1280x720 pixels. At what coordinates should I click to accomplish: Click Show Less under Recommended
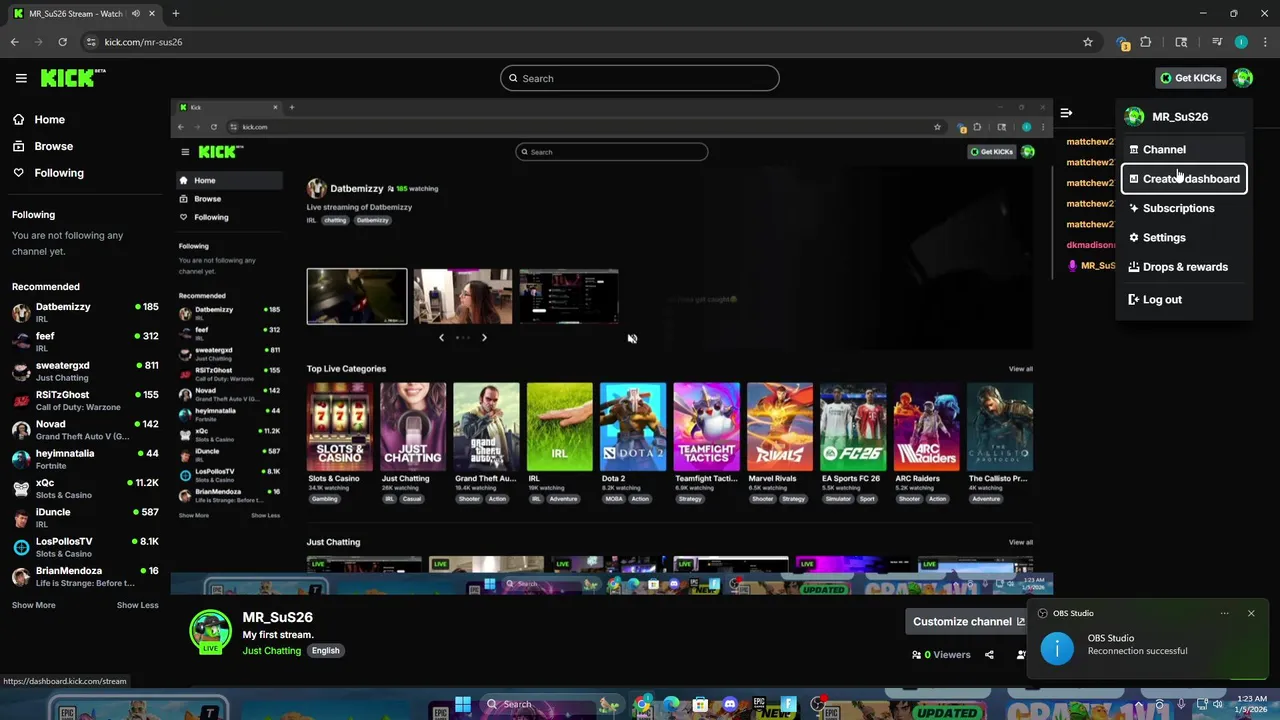click(x=137, y=605)
